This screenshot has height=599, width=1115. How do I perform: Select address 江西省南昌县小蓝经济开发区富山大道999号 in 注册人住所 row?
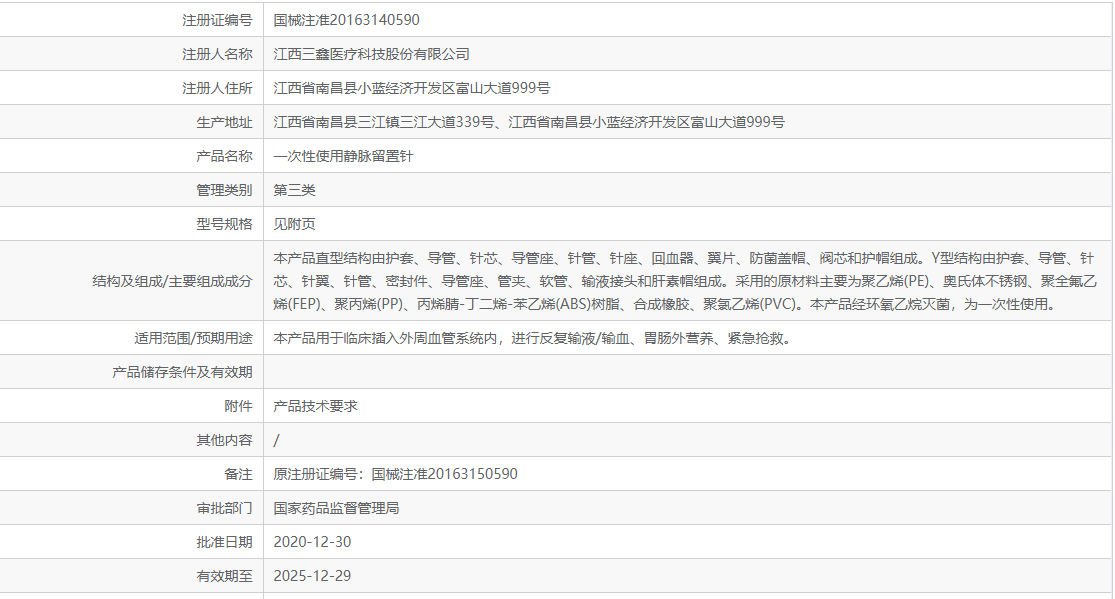pos(412,88)
